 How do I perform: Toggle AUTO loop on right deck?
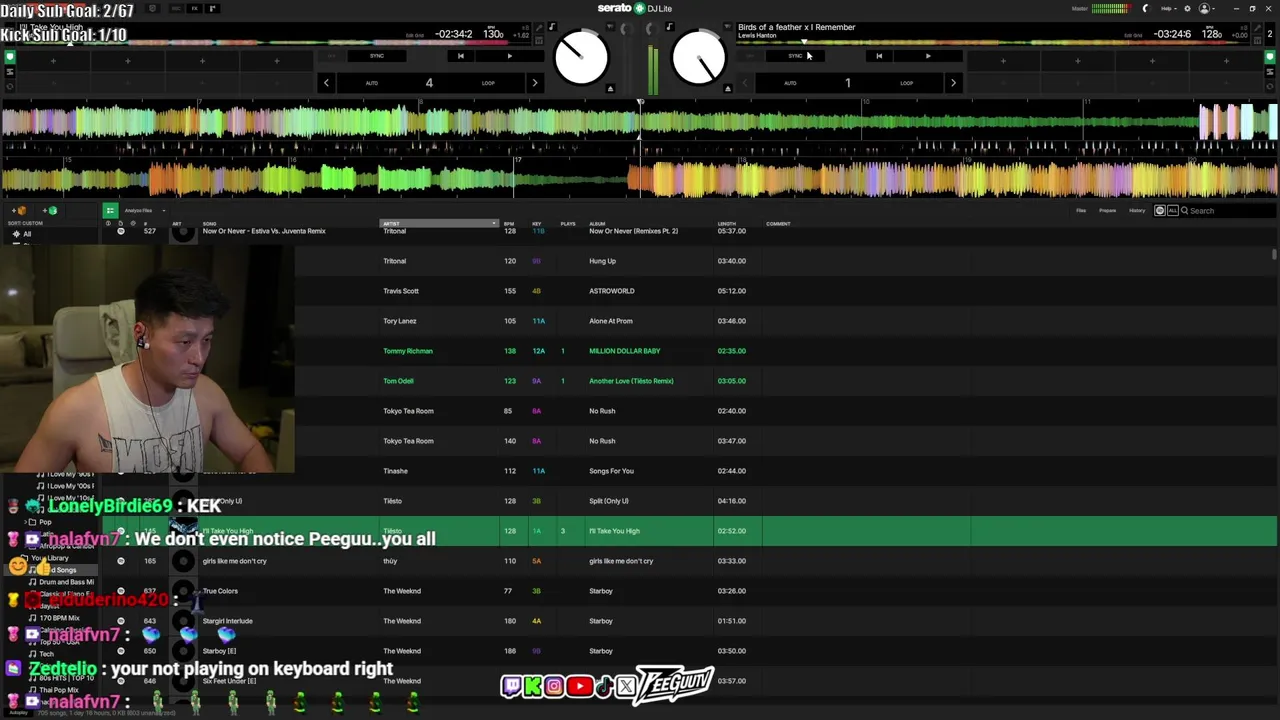click(790, 83)
